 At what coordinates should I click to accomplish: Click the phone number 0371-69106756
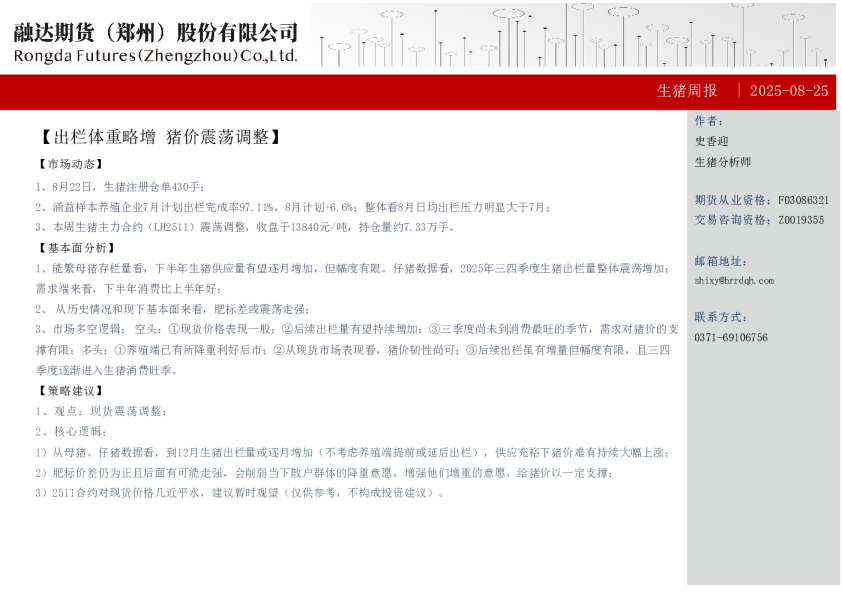tap(731, 338)
